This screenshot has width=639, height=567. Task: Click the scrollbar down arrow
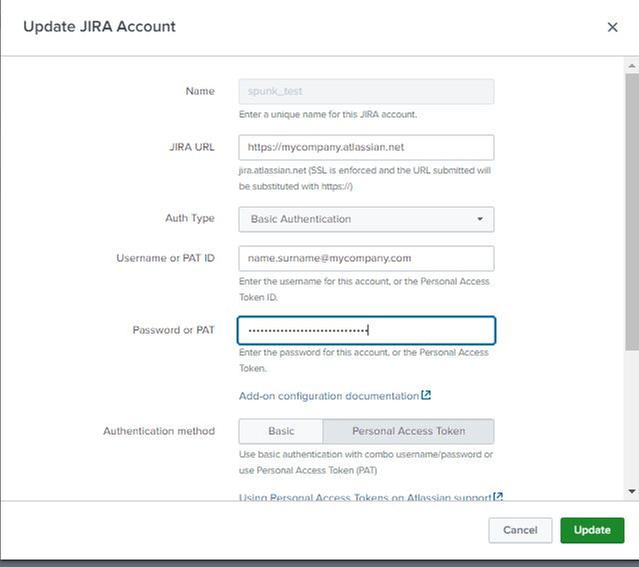632,492
